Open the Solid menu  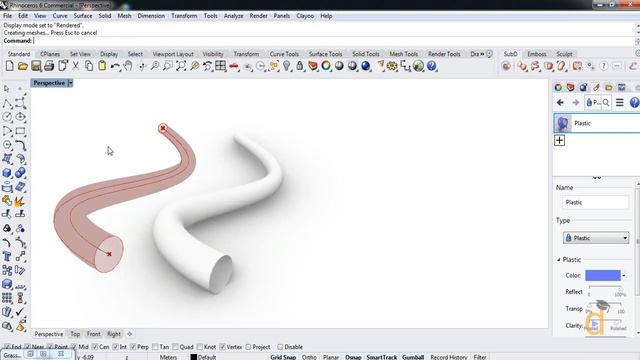tap(105, 16)
